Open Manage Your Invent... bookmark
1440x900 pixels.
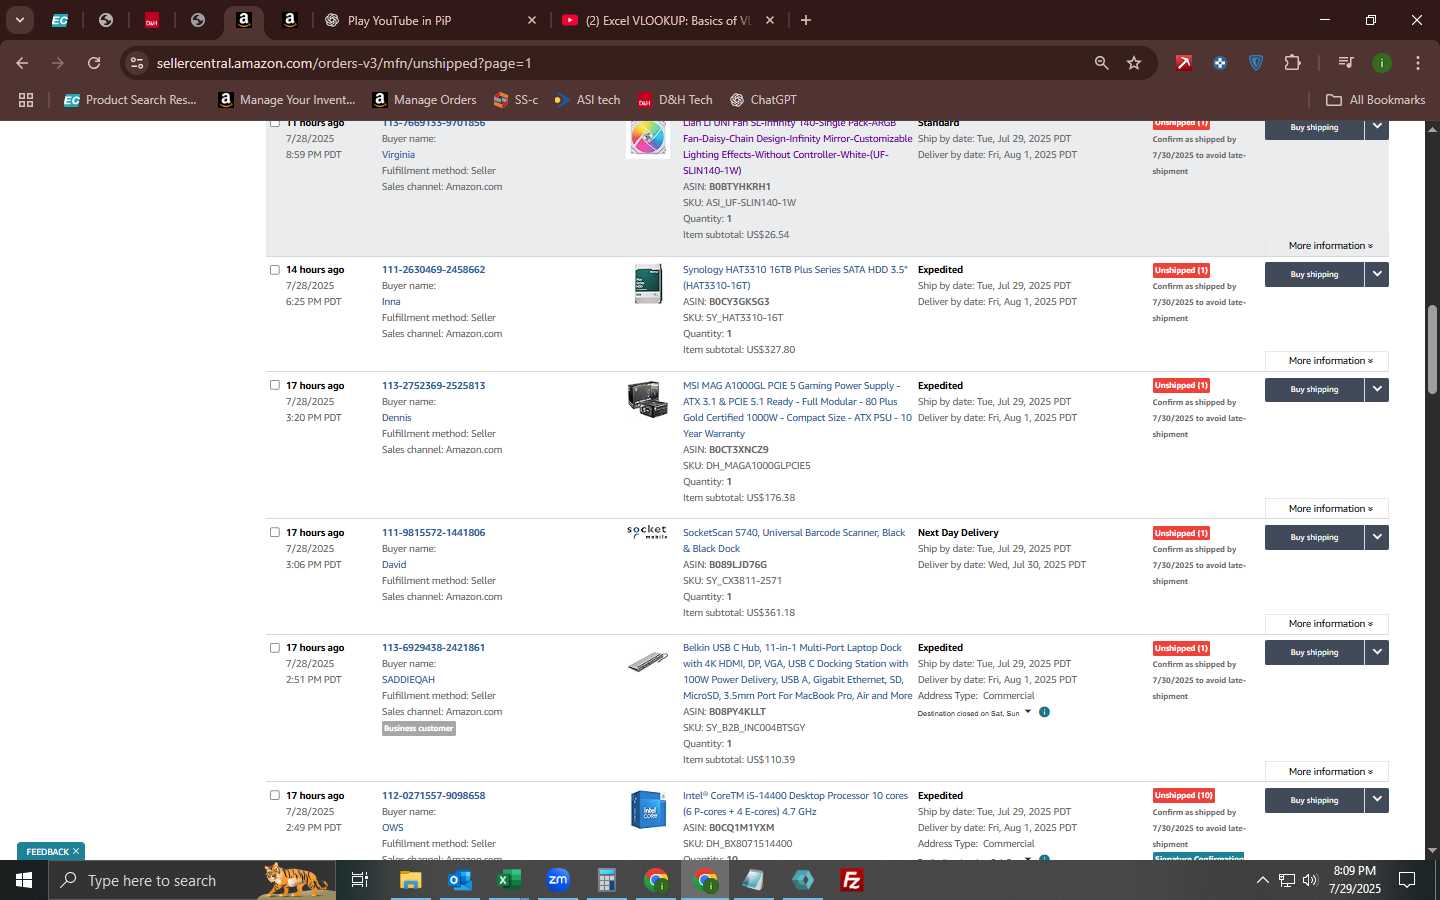(x=288, y=100)
